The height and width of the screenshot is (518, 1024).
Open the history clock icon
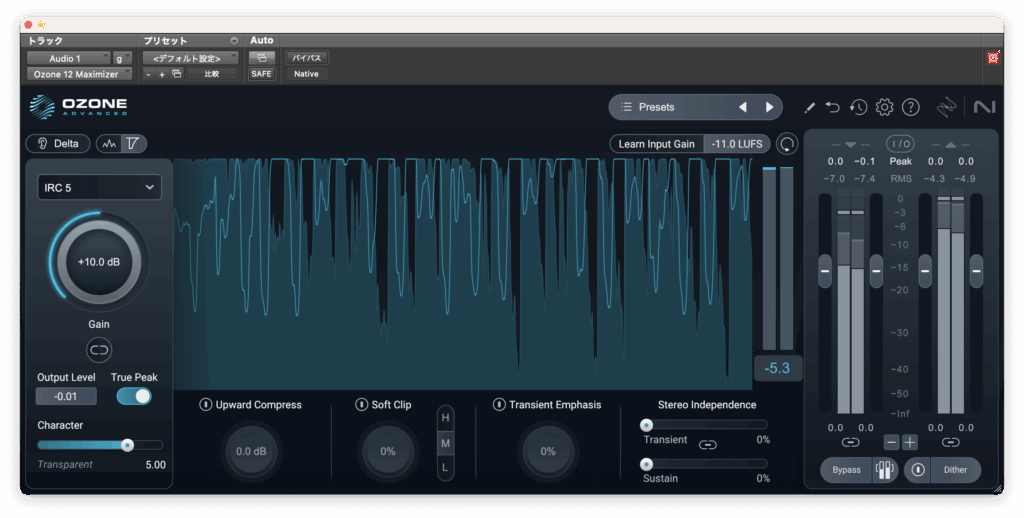(x=858, y=107)
